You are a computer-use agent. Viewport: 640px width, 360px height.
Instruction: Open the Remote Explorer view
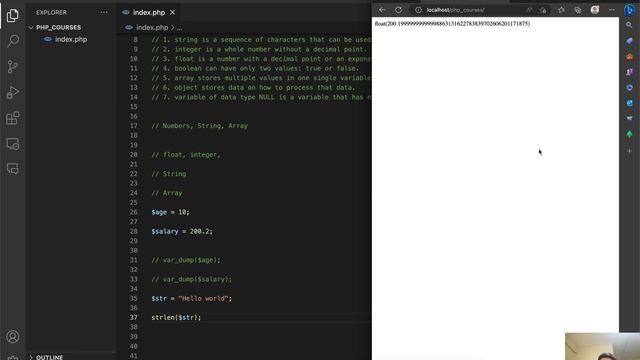click(x=13, y=144)
